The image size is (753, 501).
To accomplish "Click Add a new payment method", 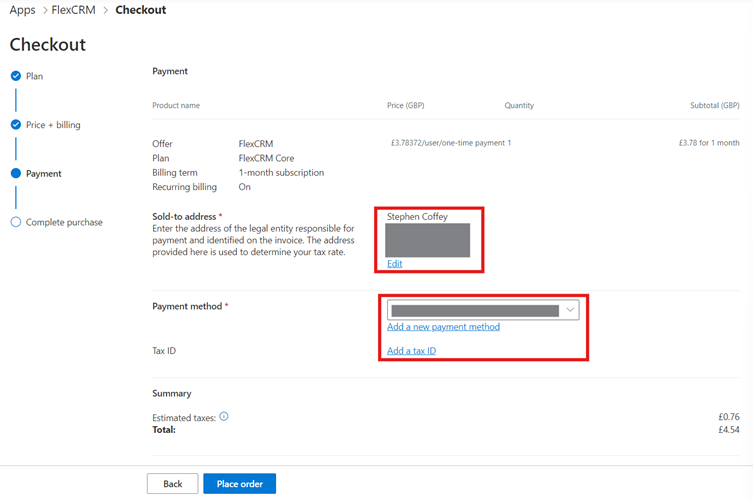I will 443,327.
